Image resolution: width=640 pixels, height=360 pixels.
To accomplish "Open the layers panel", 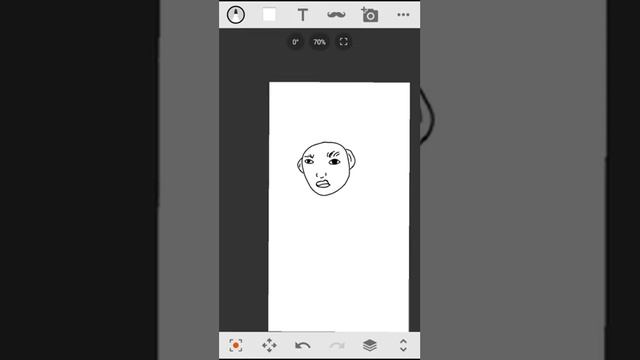I will pos(370,345).
